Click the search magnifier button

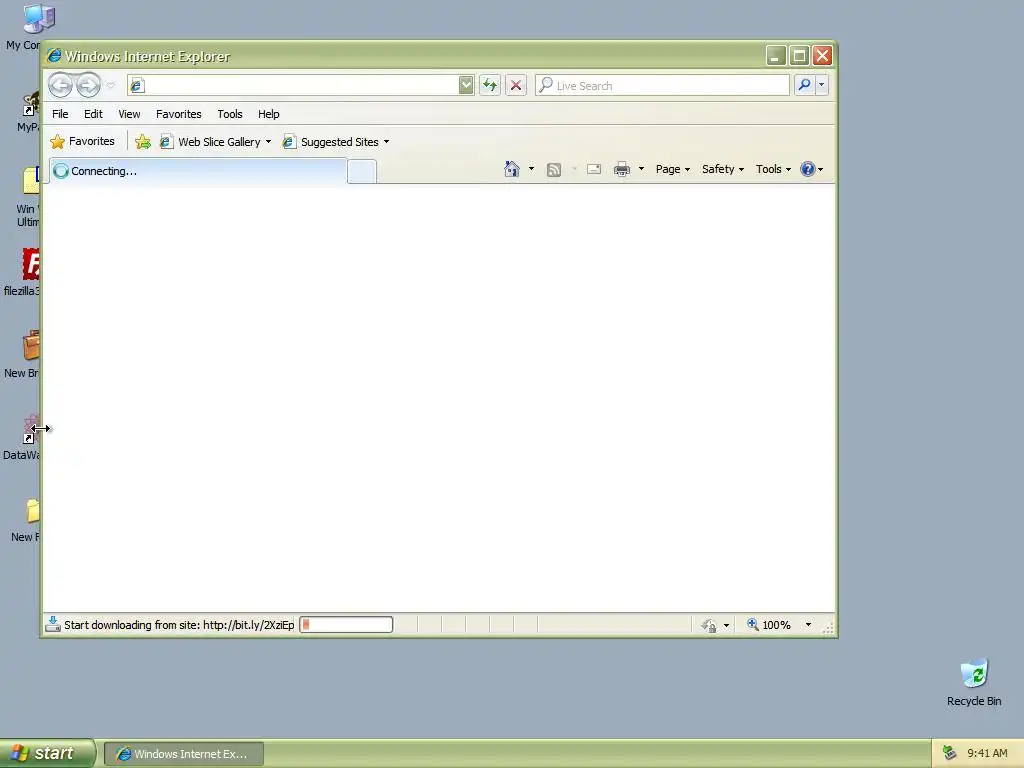click(x=805, y=85)
